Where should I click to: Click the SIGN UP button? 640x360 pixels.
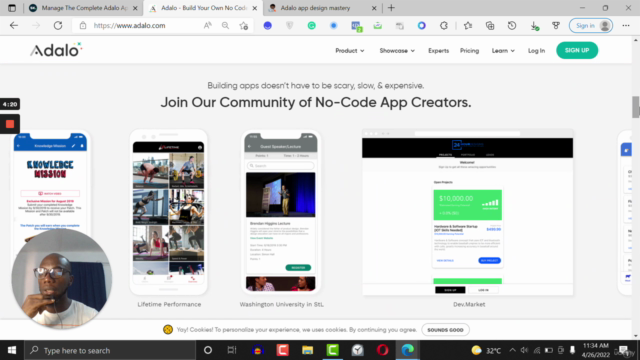pyautogui.click(x=577, y=50)
